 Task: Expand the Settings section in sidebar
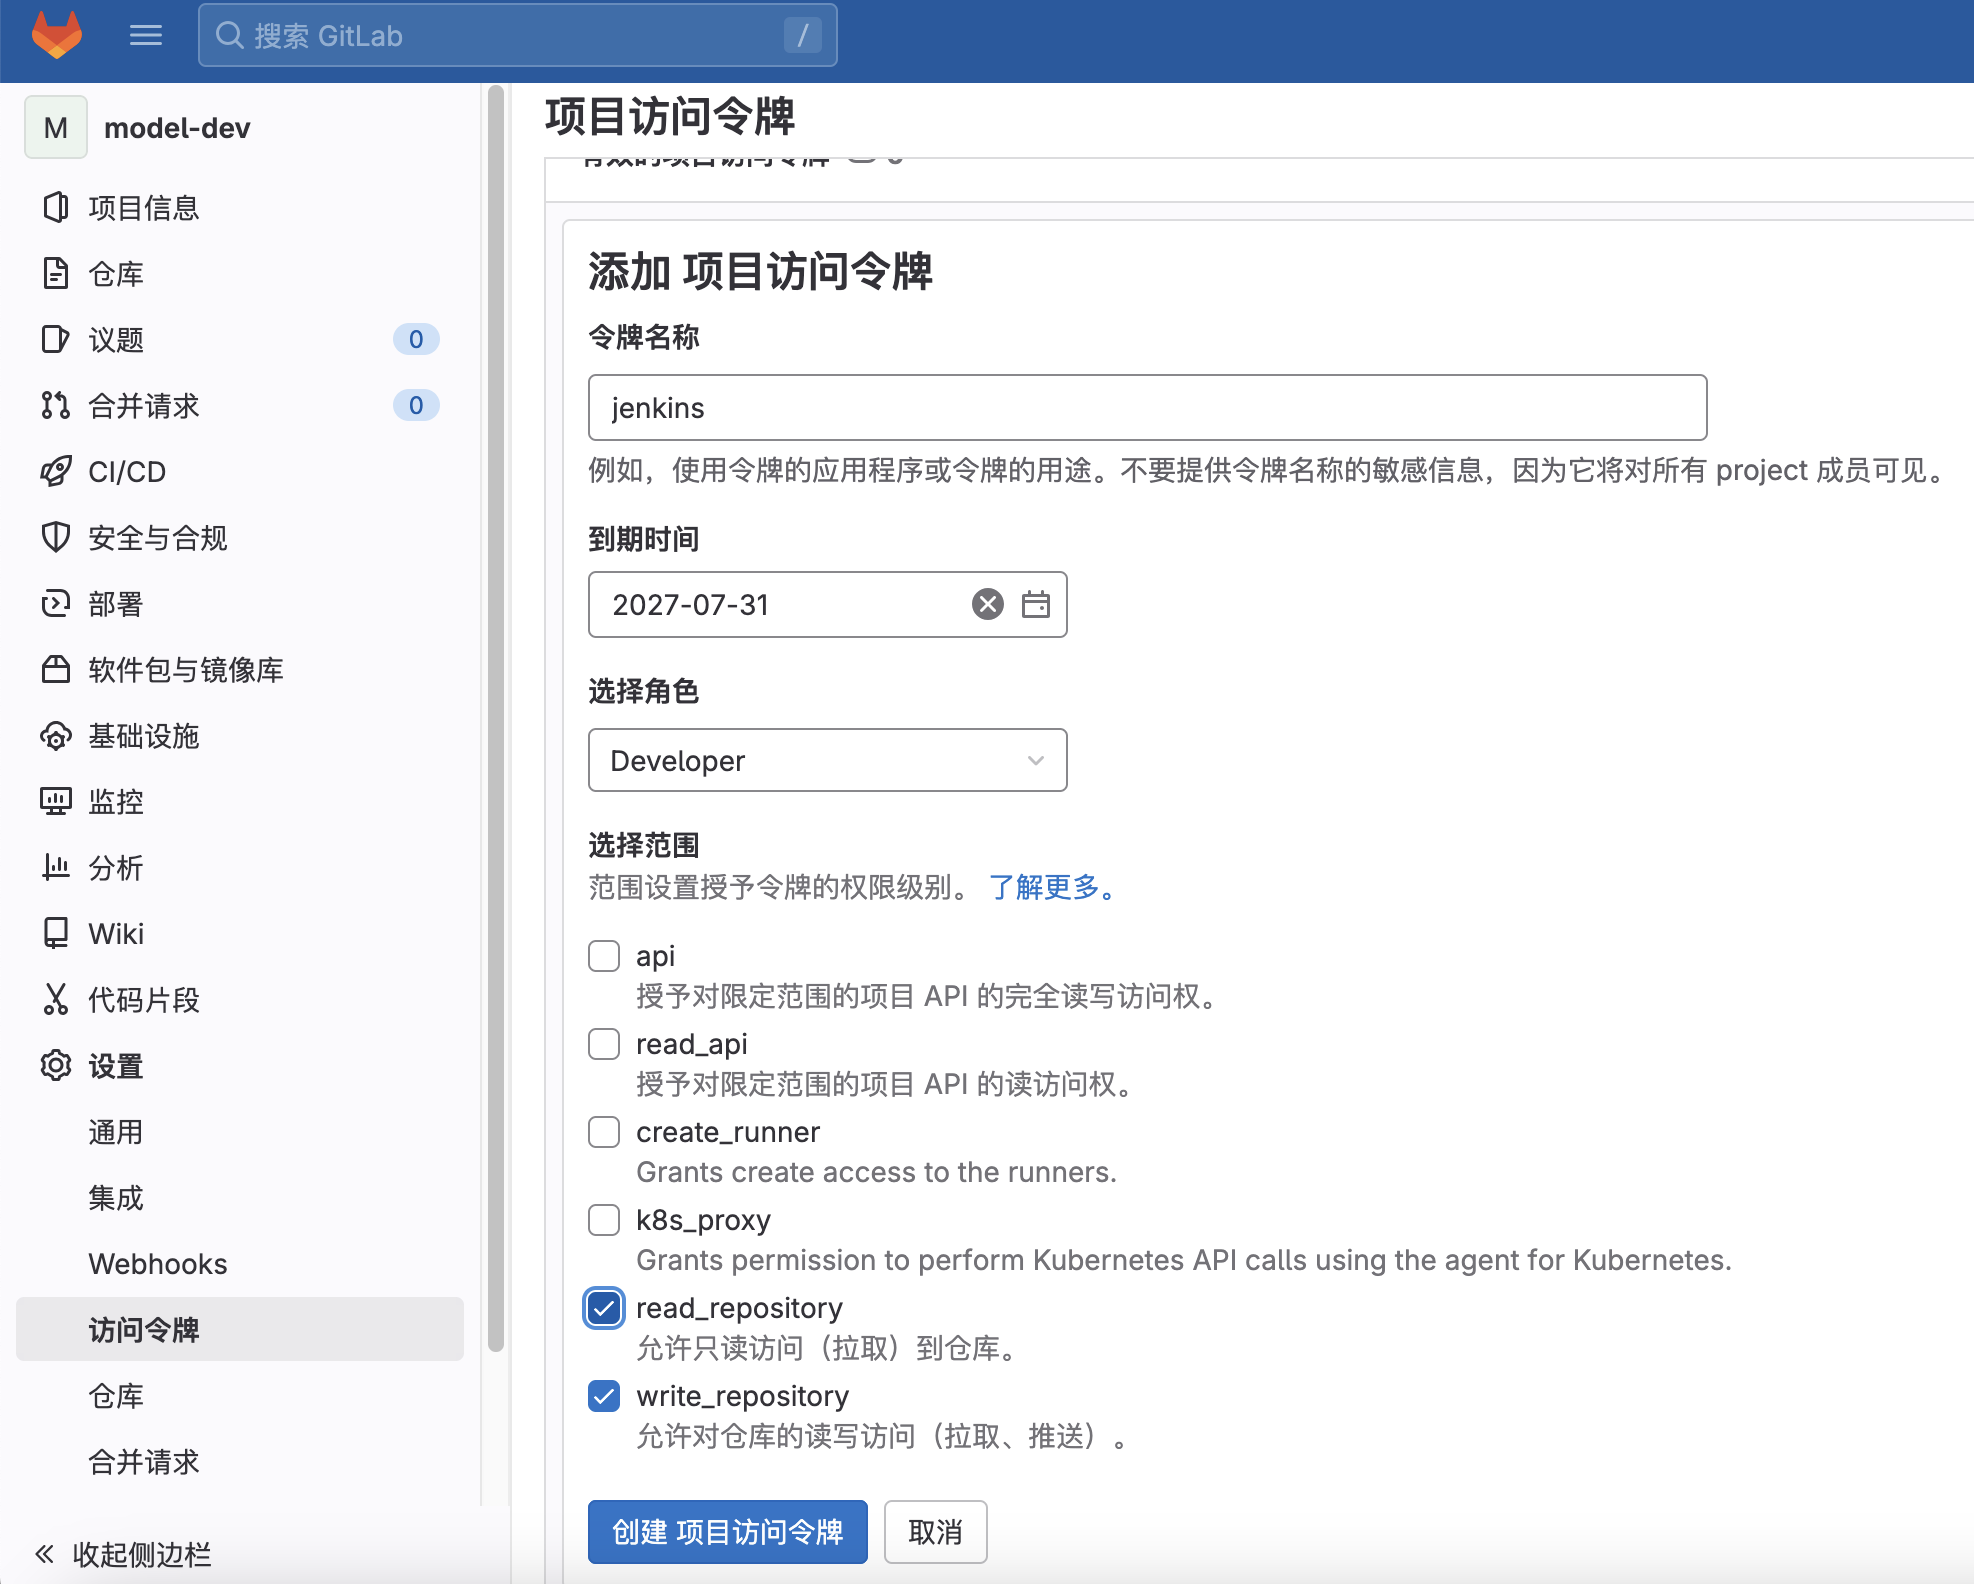(x=116, y=1066)
